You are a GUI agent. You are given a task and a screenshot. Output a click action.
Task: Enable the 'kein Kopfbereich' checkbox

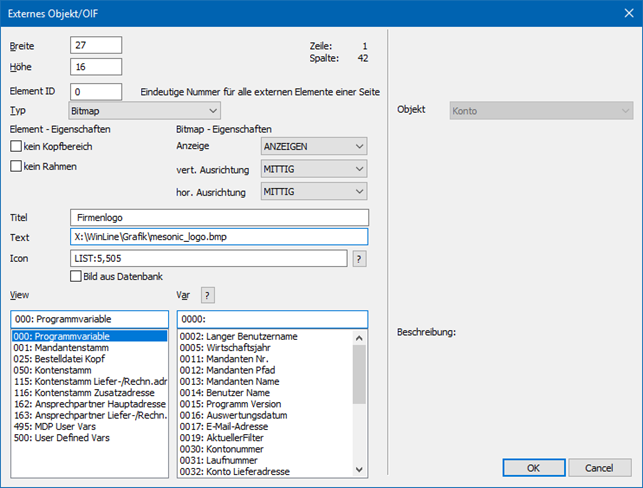(x=16, y=147)
